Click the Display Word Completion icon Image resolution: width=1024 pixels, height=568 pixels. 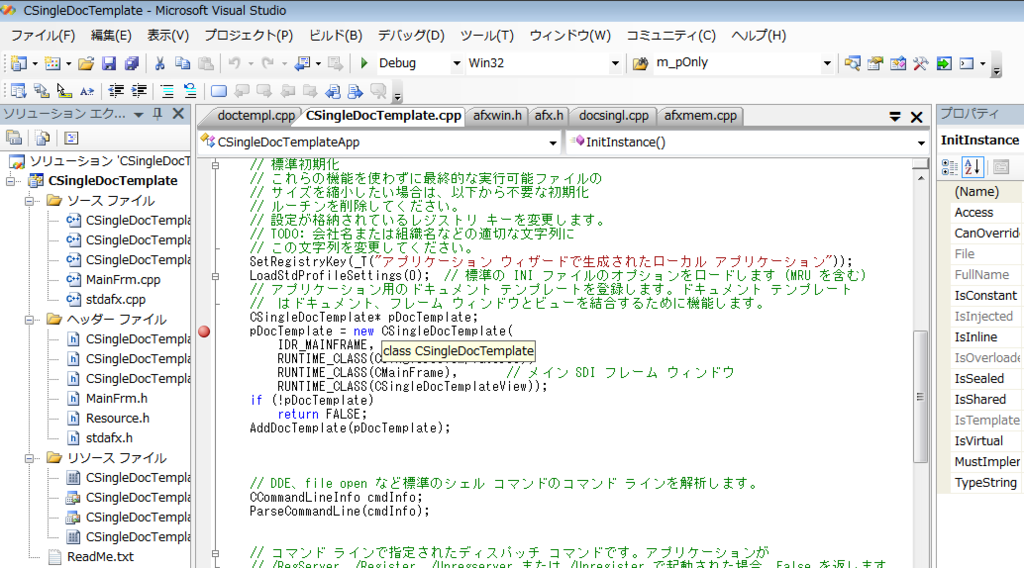[x=87, y=91]
